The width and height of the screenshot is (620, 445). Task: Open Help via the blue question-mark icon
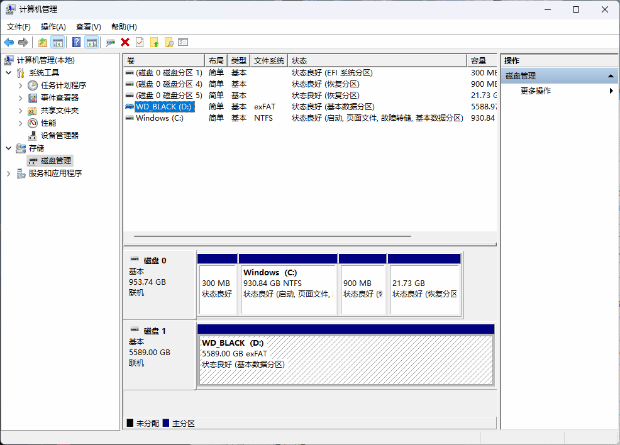tap(76, 42)
